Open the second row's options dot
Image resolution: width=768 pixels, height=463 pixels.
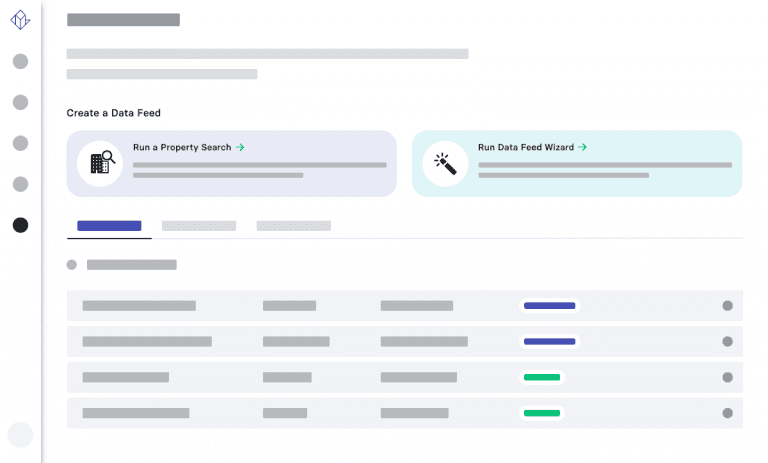pos(727,342)
